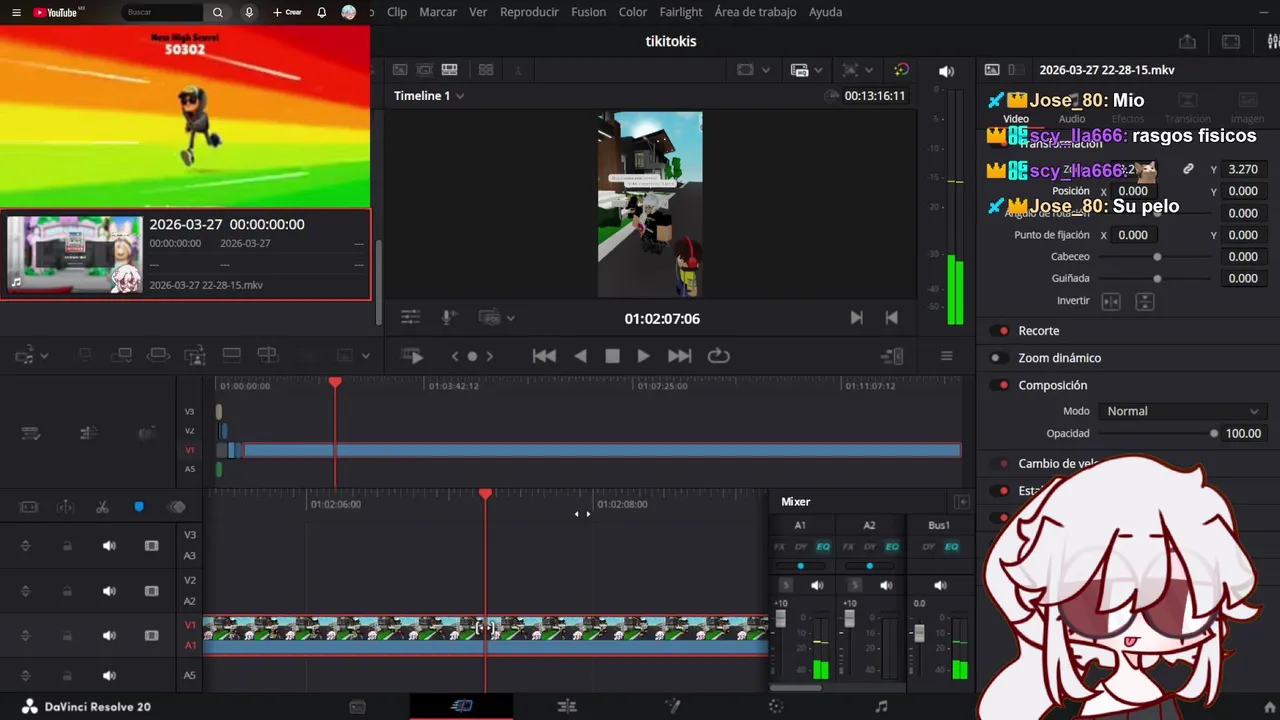Viewport: 1280px width, 720px height.
Task: Click the YouTube Crear button
Action: [286, 13]
